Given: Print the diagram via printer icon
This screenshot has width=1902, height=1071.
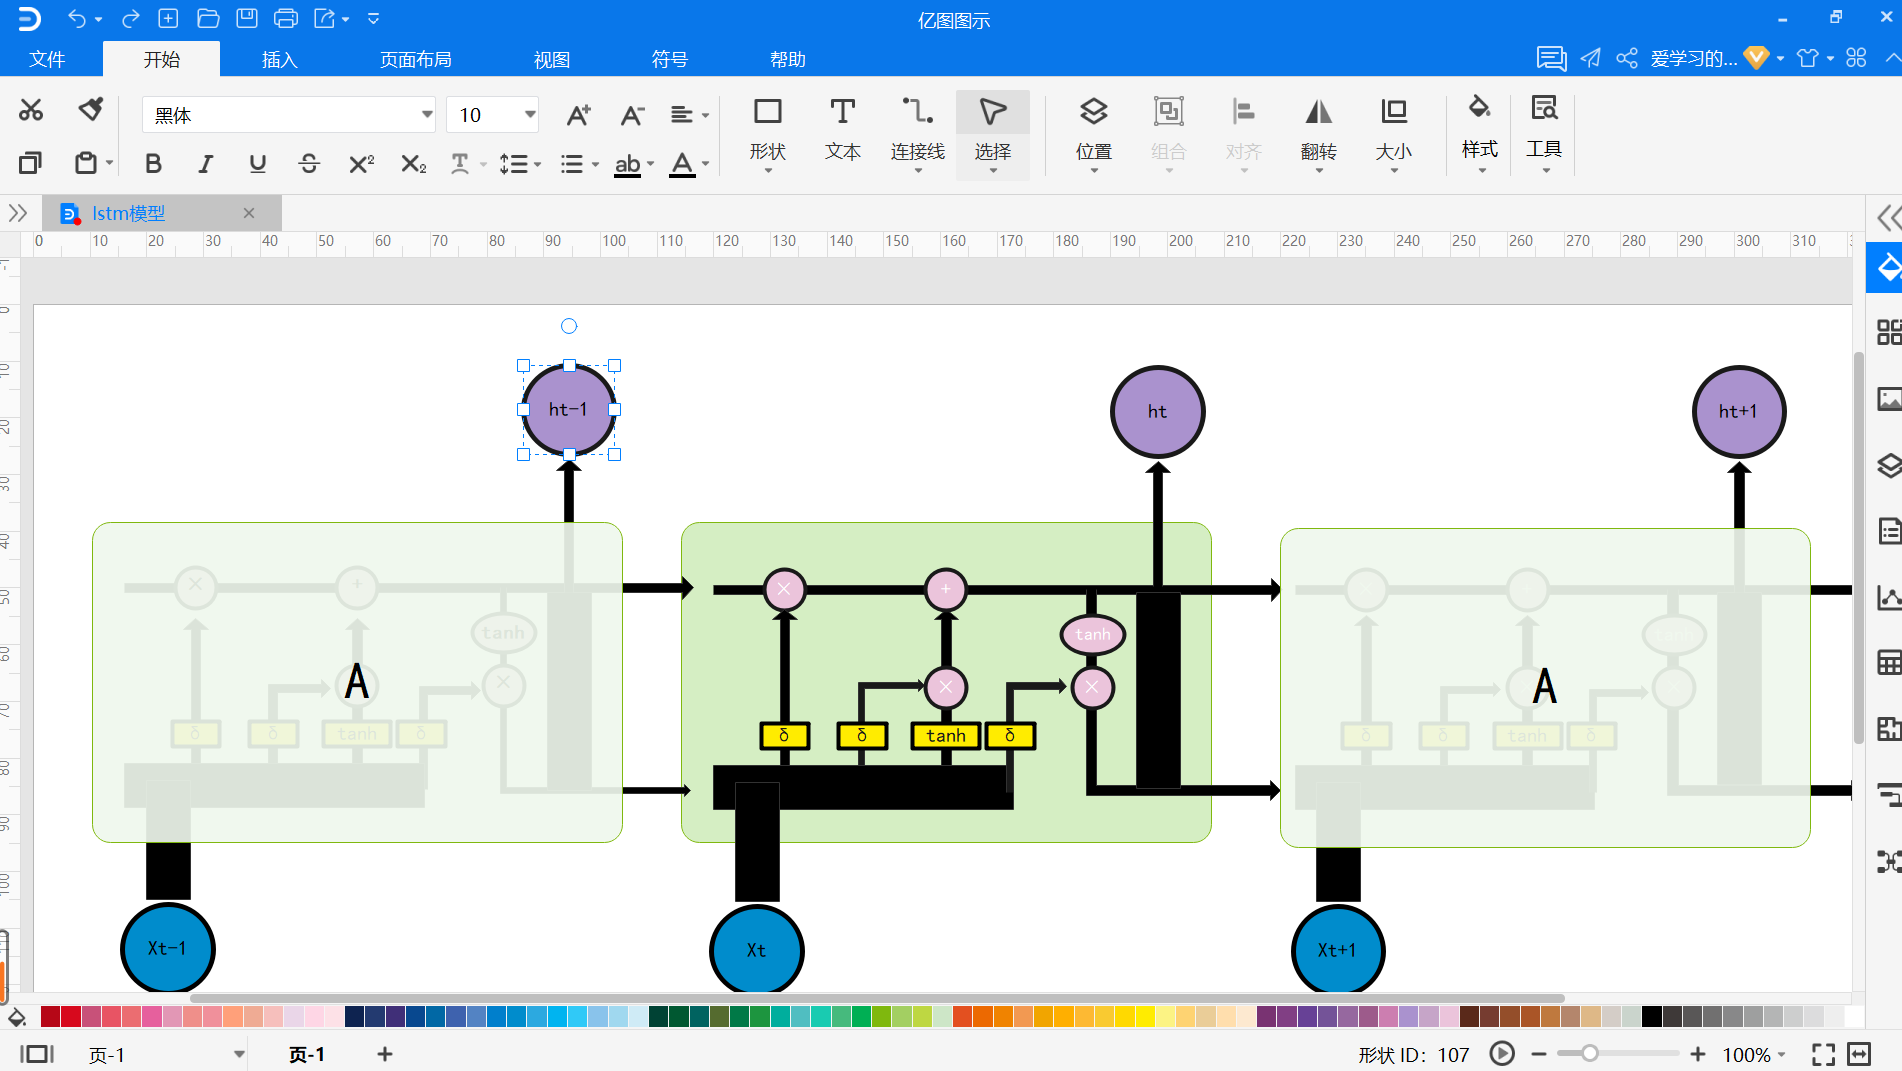Looking at the screenshot, I should [286, 18].
